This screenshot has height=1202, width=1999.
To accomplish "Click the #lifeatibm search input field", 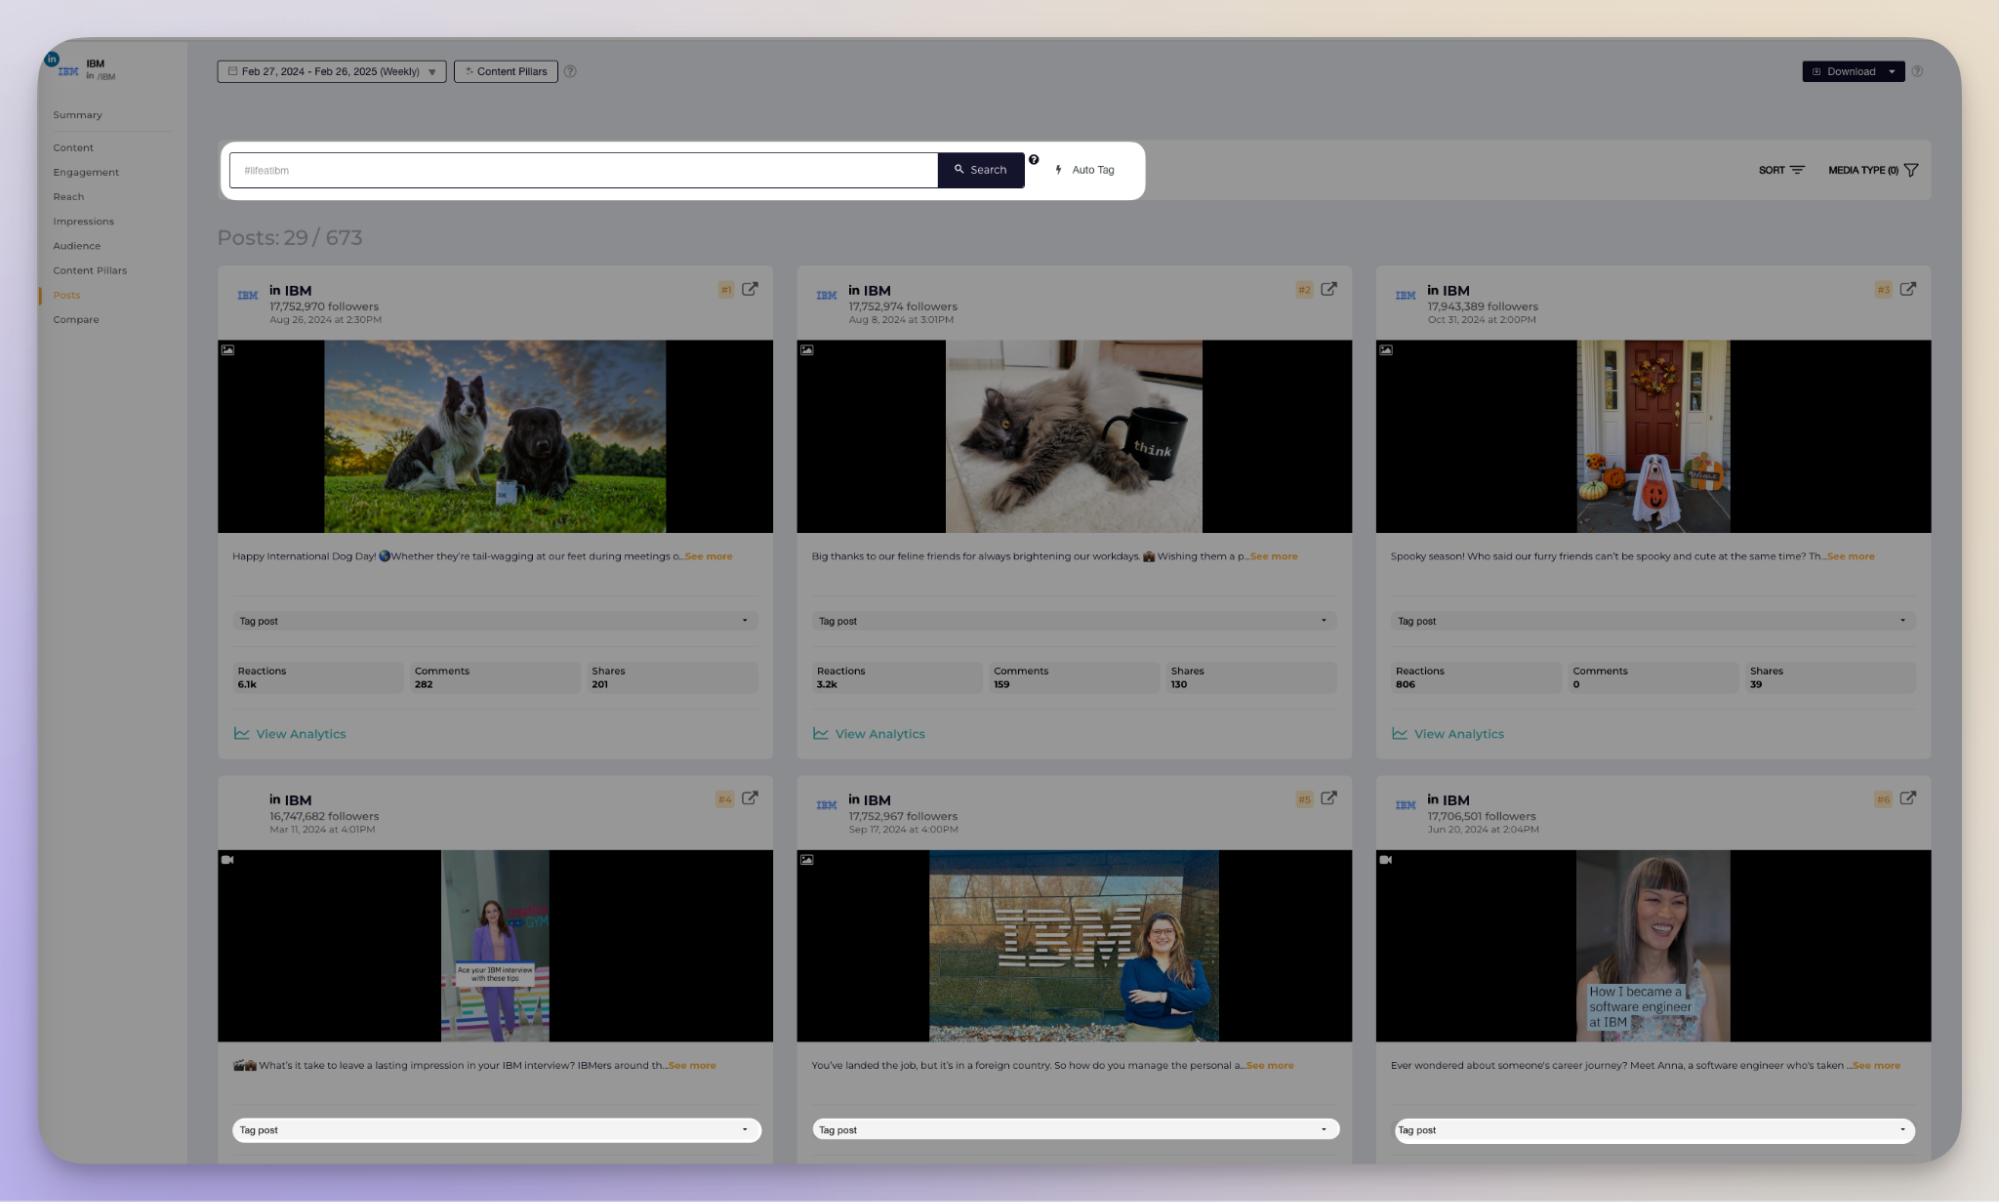I will tap(584, 170).
